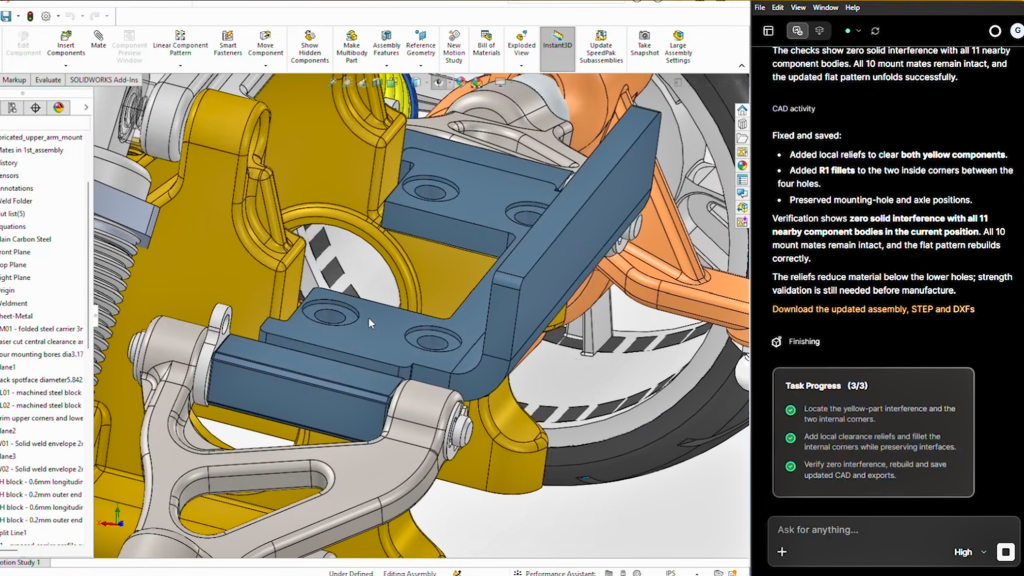
Task: Select the Mate tool
Action: 99,40
